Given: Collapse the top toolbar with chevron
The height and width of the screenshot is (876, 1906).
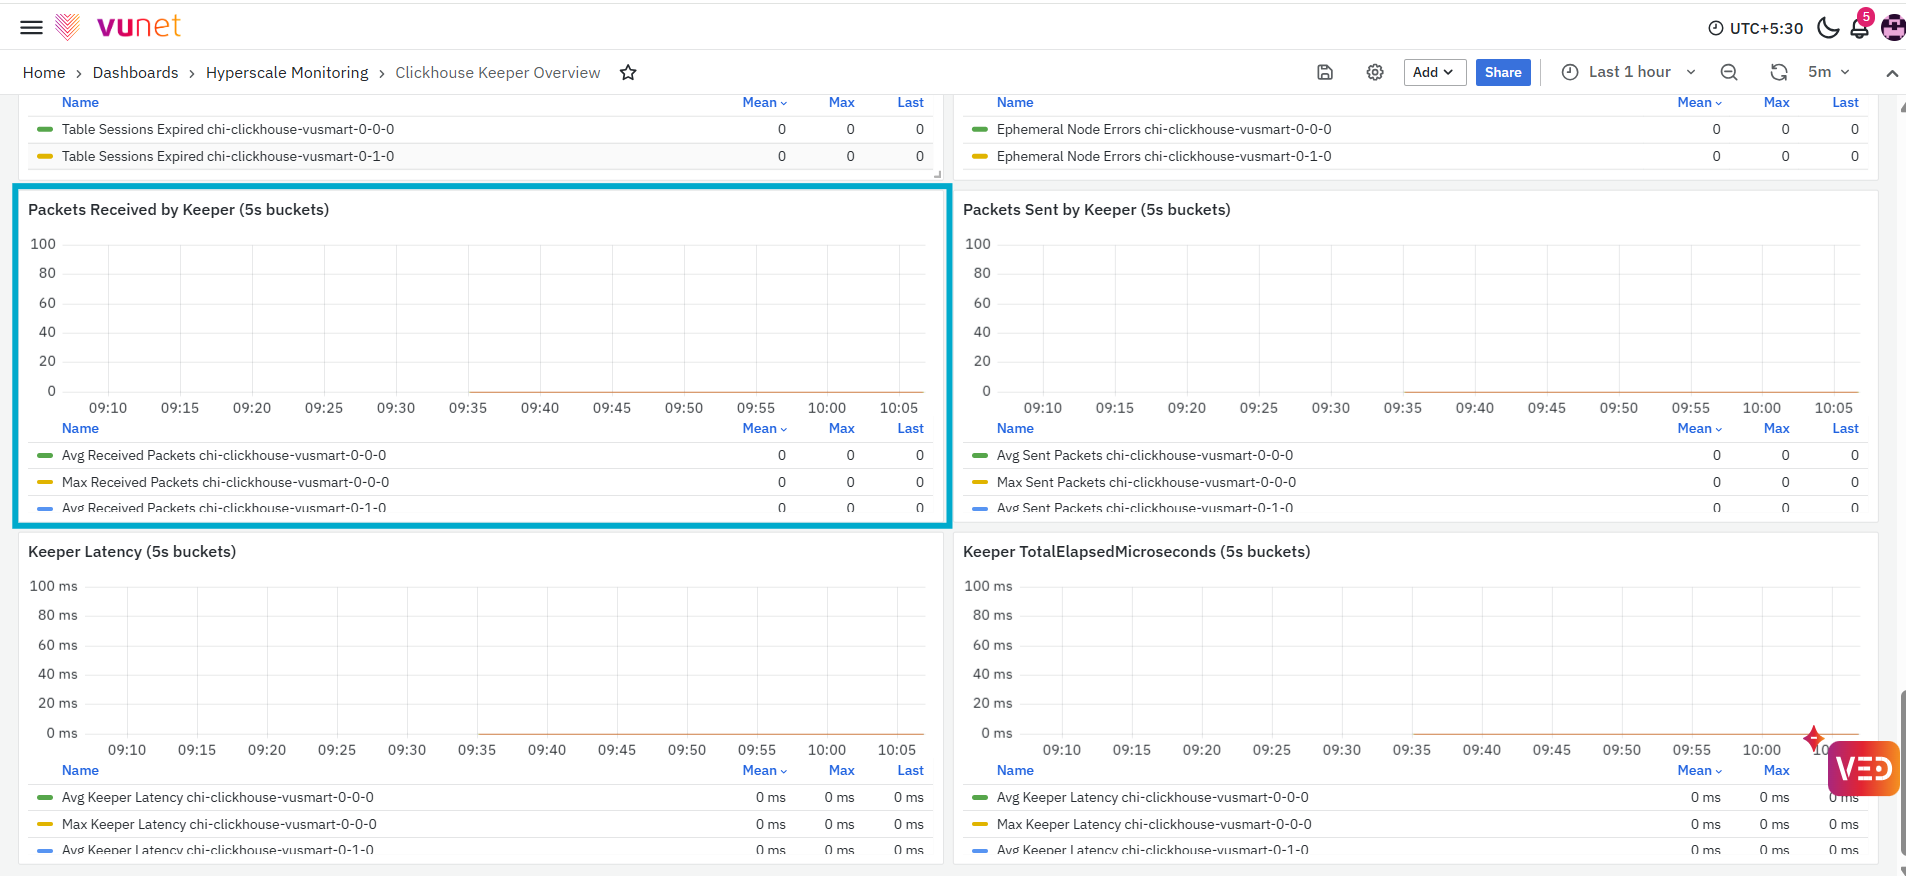Looking at the screenshot, I should (1892, 73).
